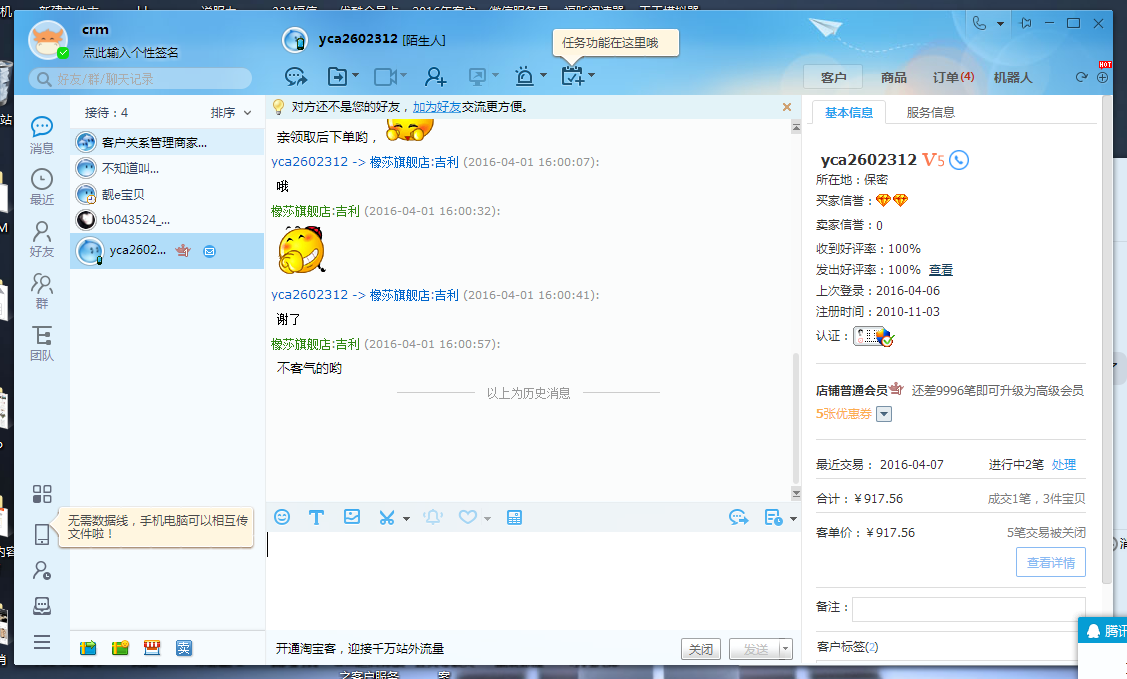Screen dimensions: 1127x679
Task: Click the phone call icon in the title bar
Action: coord(979,24)
